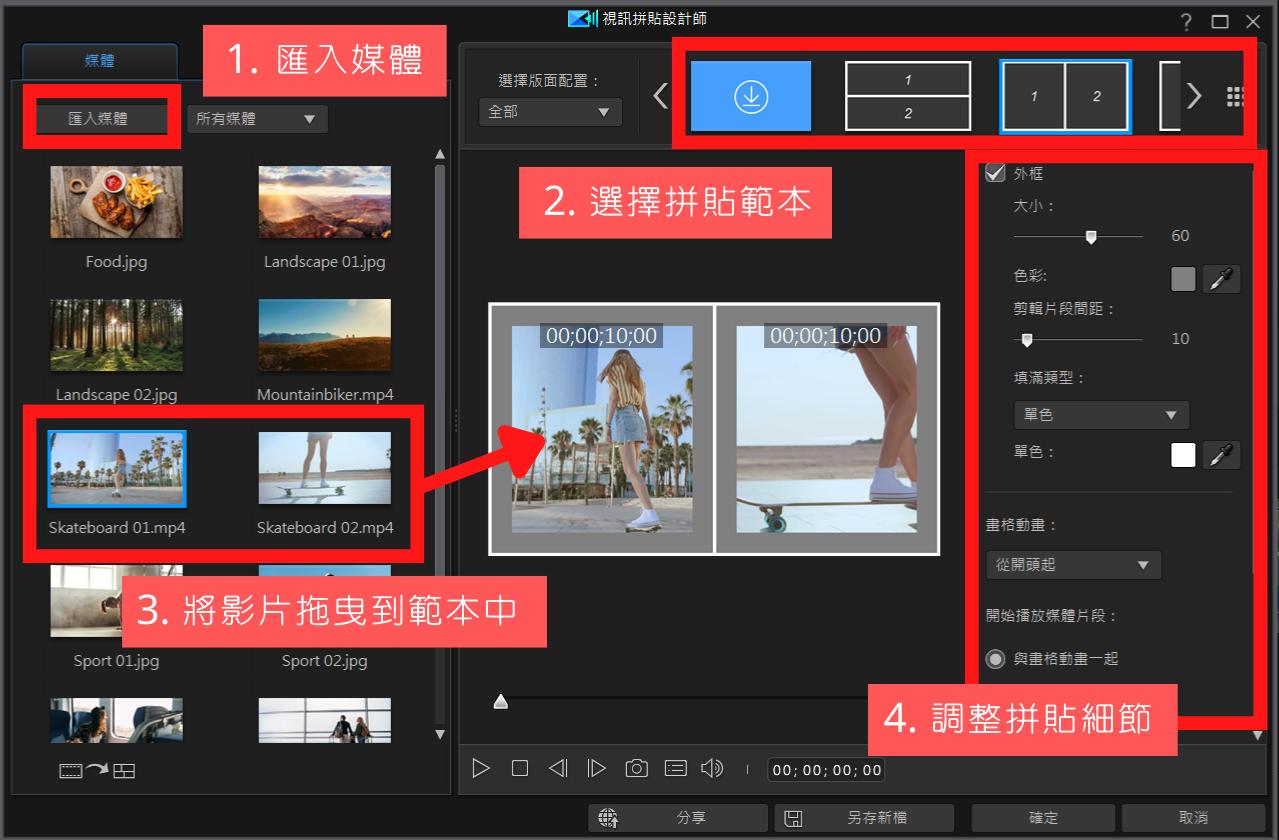The height and width of the screenshot is (840, 1279).
Task: Pick fill color with the 單色 eyedropper
Action: (1221, 455)
